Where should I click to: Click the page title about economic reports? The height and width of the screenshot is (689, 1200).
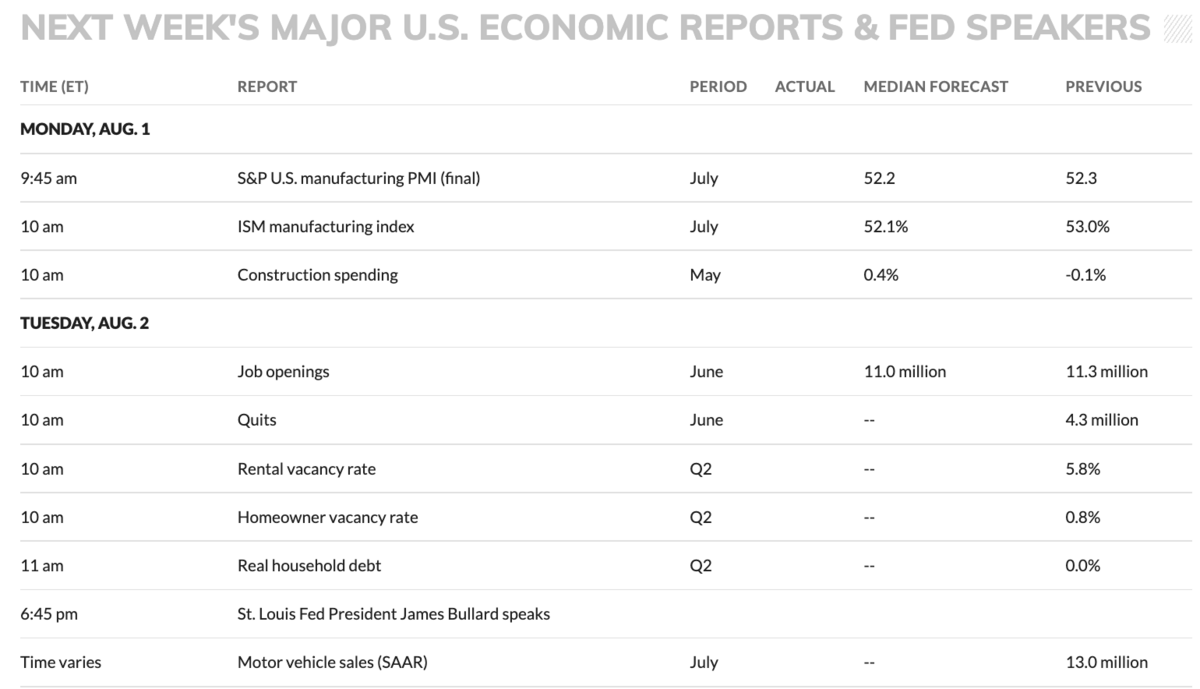585,28
